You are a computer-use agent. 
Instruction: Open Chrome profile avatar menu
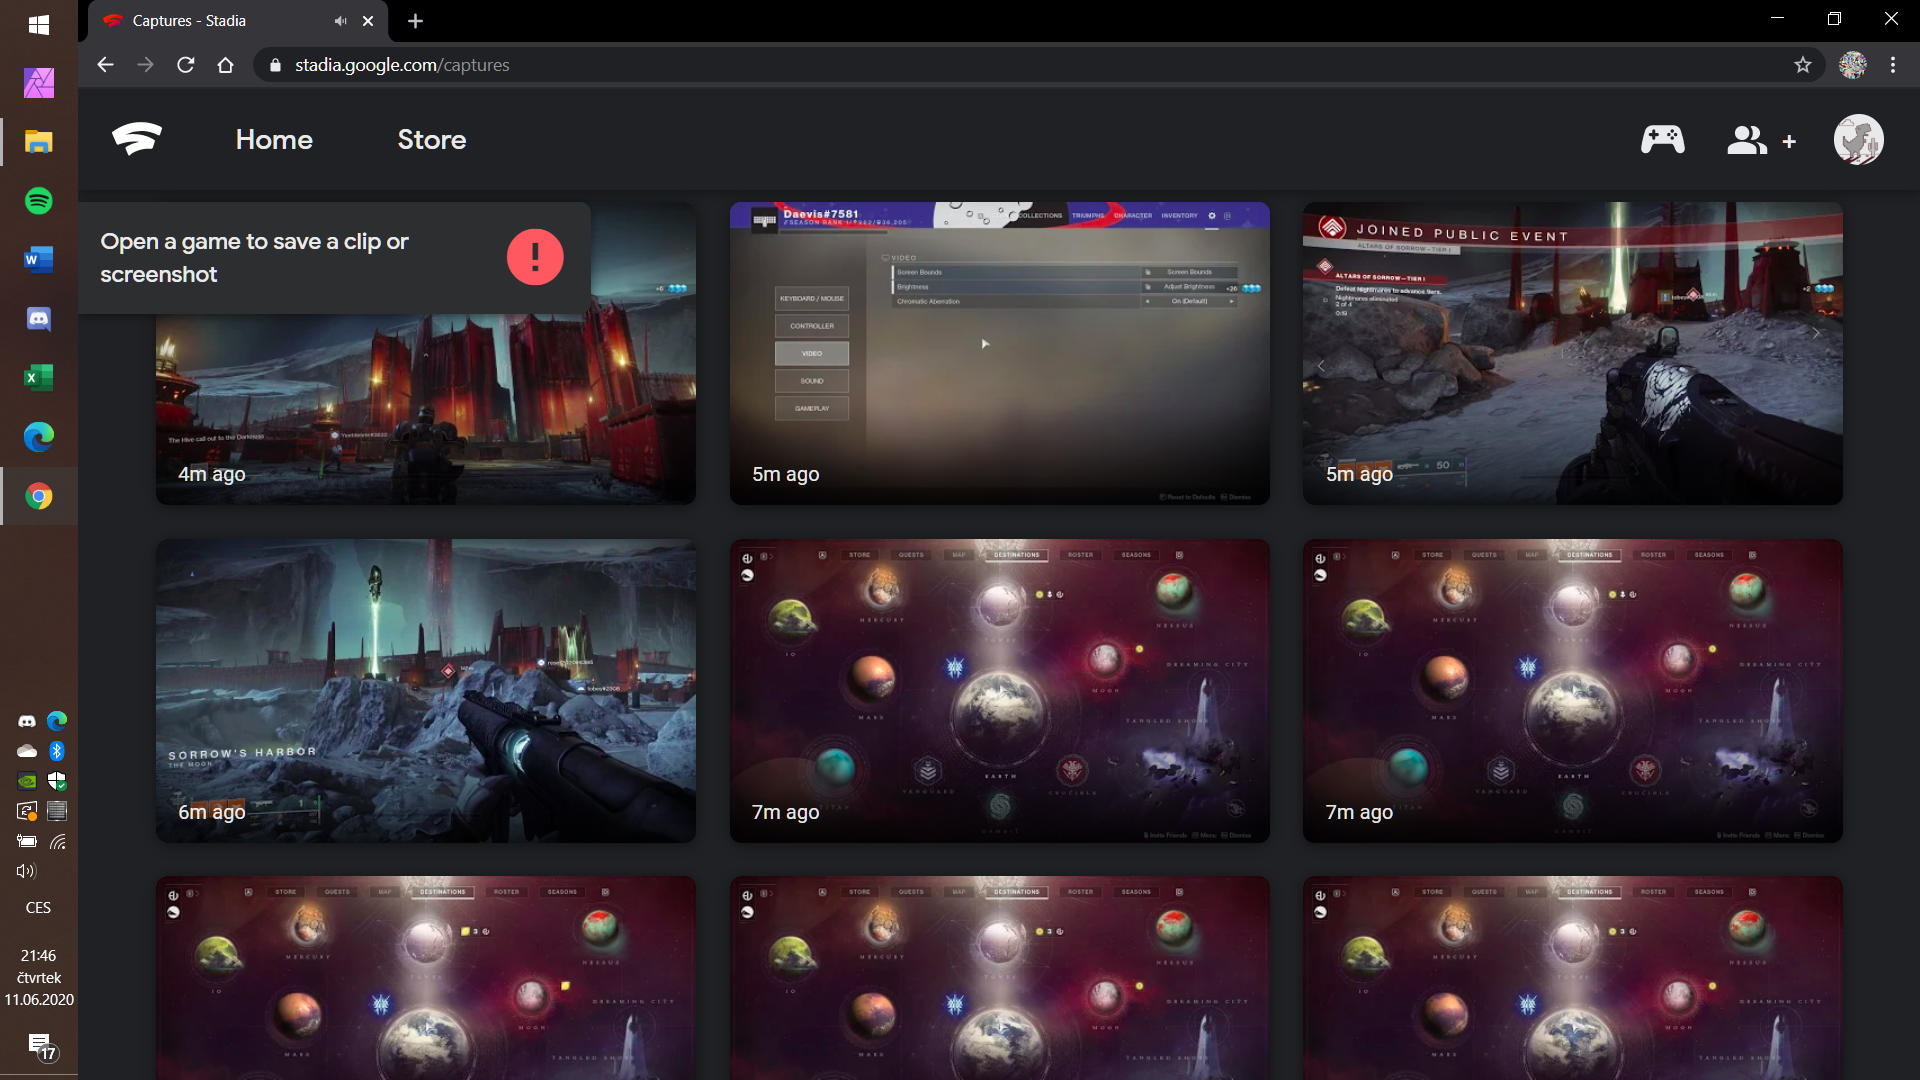pyautogui.click(x=1853, y=65)
